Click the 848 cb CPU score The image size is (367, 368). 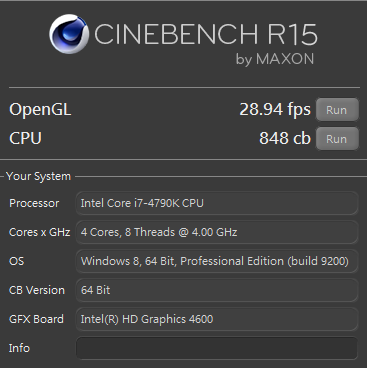(285, 138)
